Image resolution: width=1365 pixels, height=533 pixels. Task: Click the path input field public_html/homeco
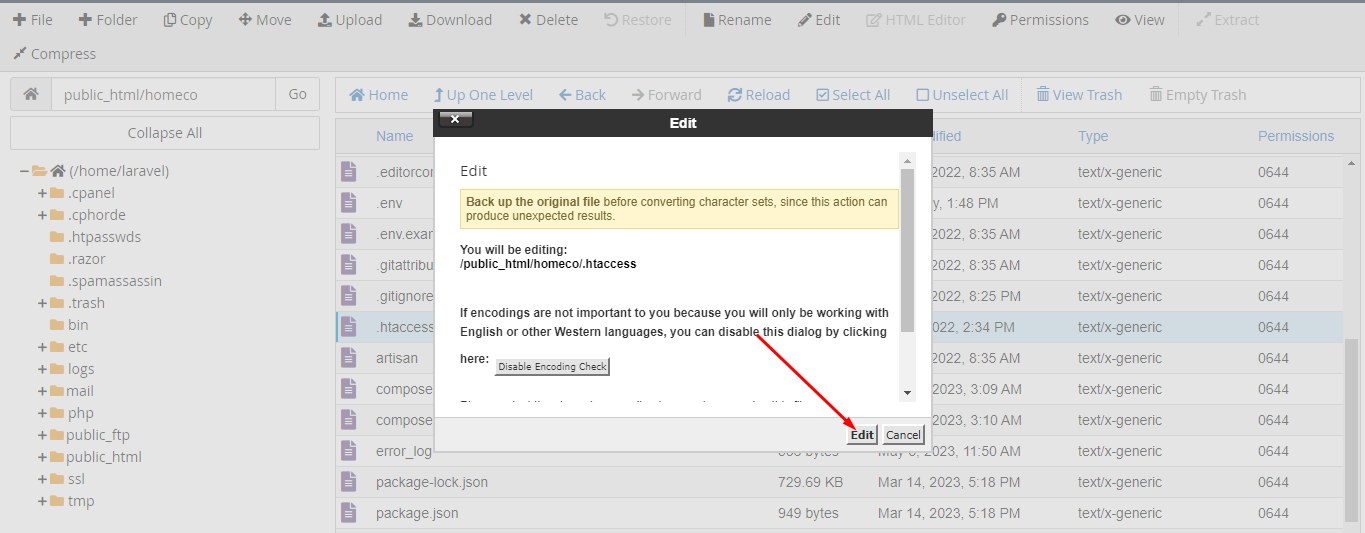pos(163,95)
